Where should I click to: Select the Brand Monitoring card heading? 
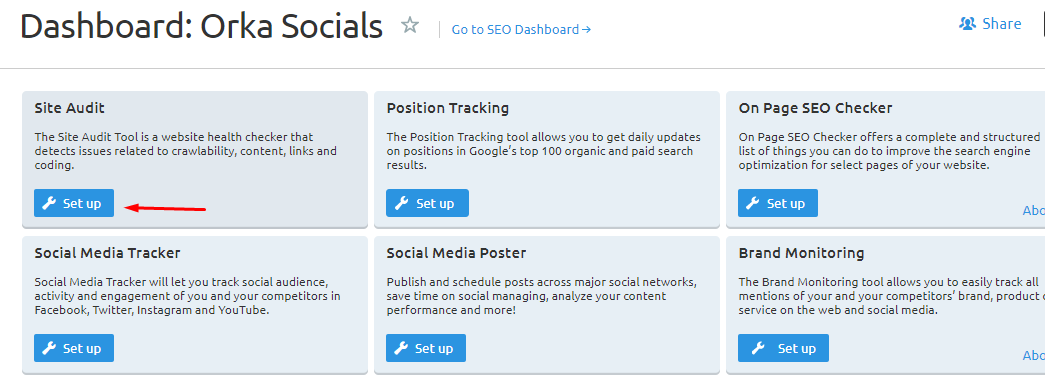(801, 253)
